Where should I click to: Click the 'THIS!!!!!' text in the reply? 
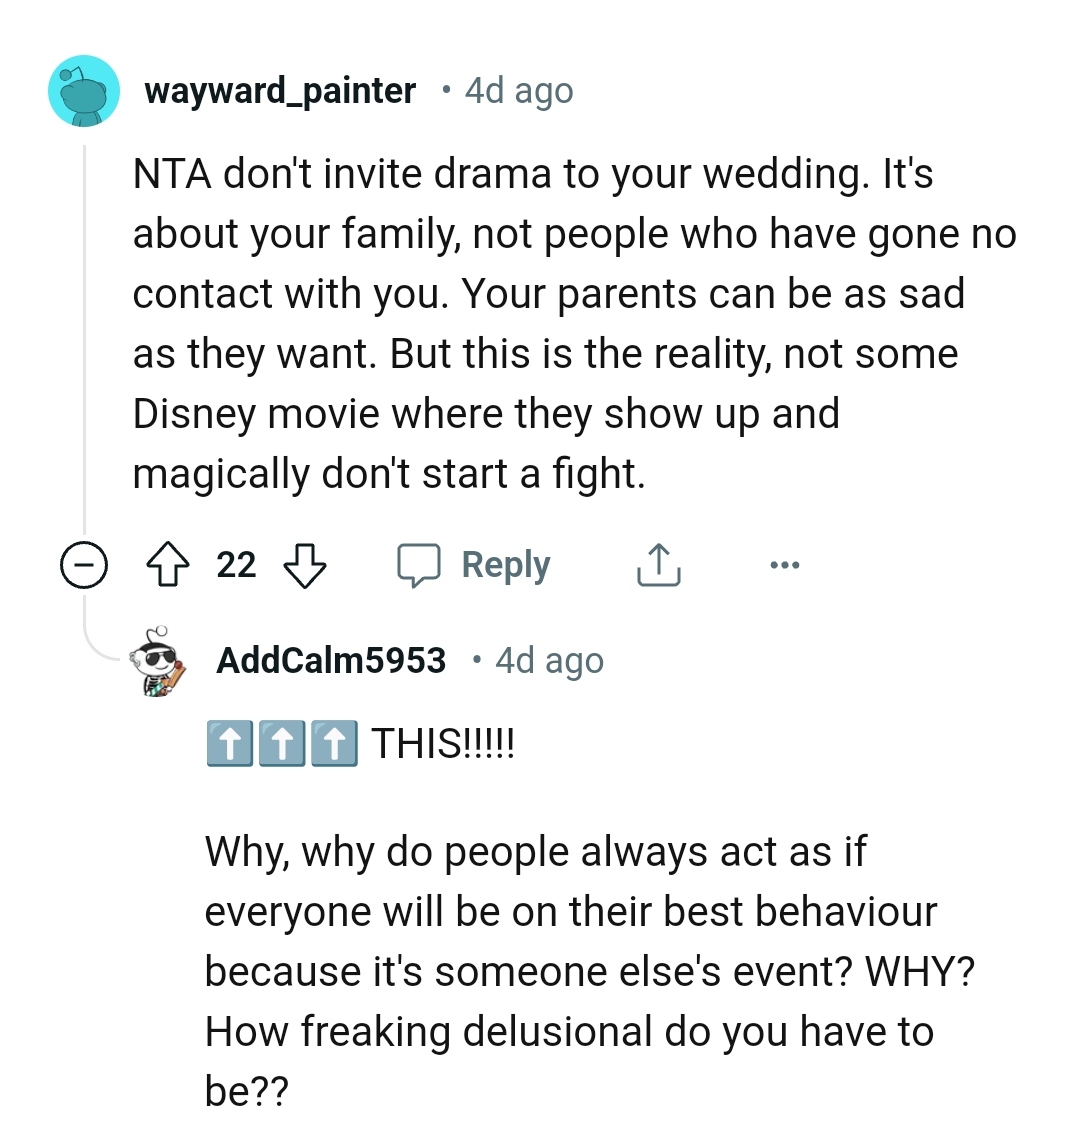click(x=443, y=744)
